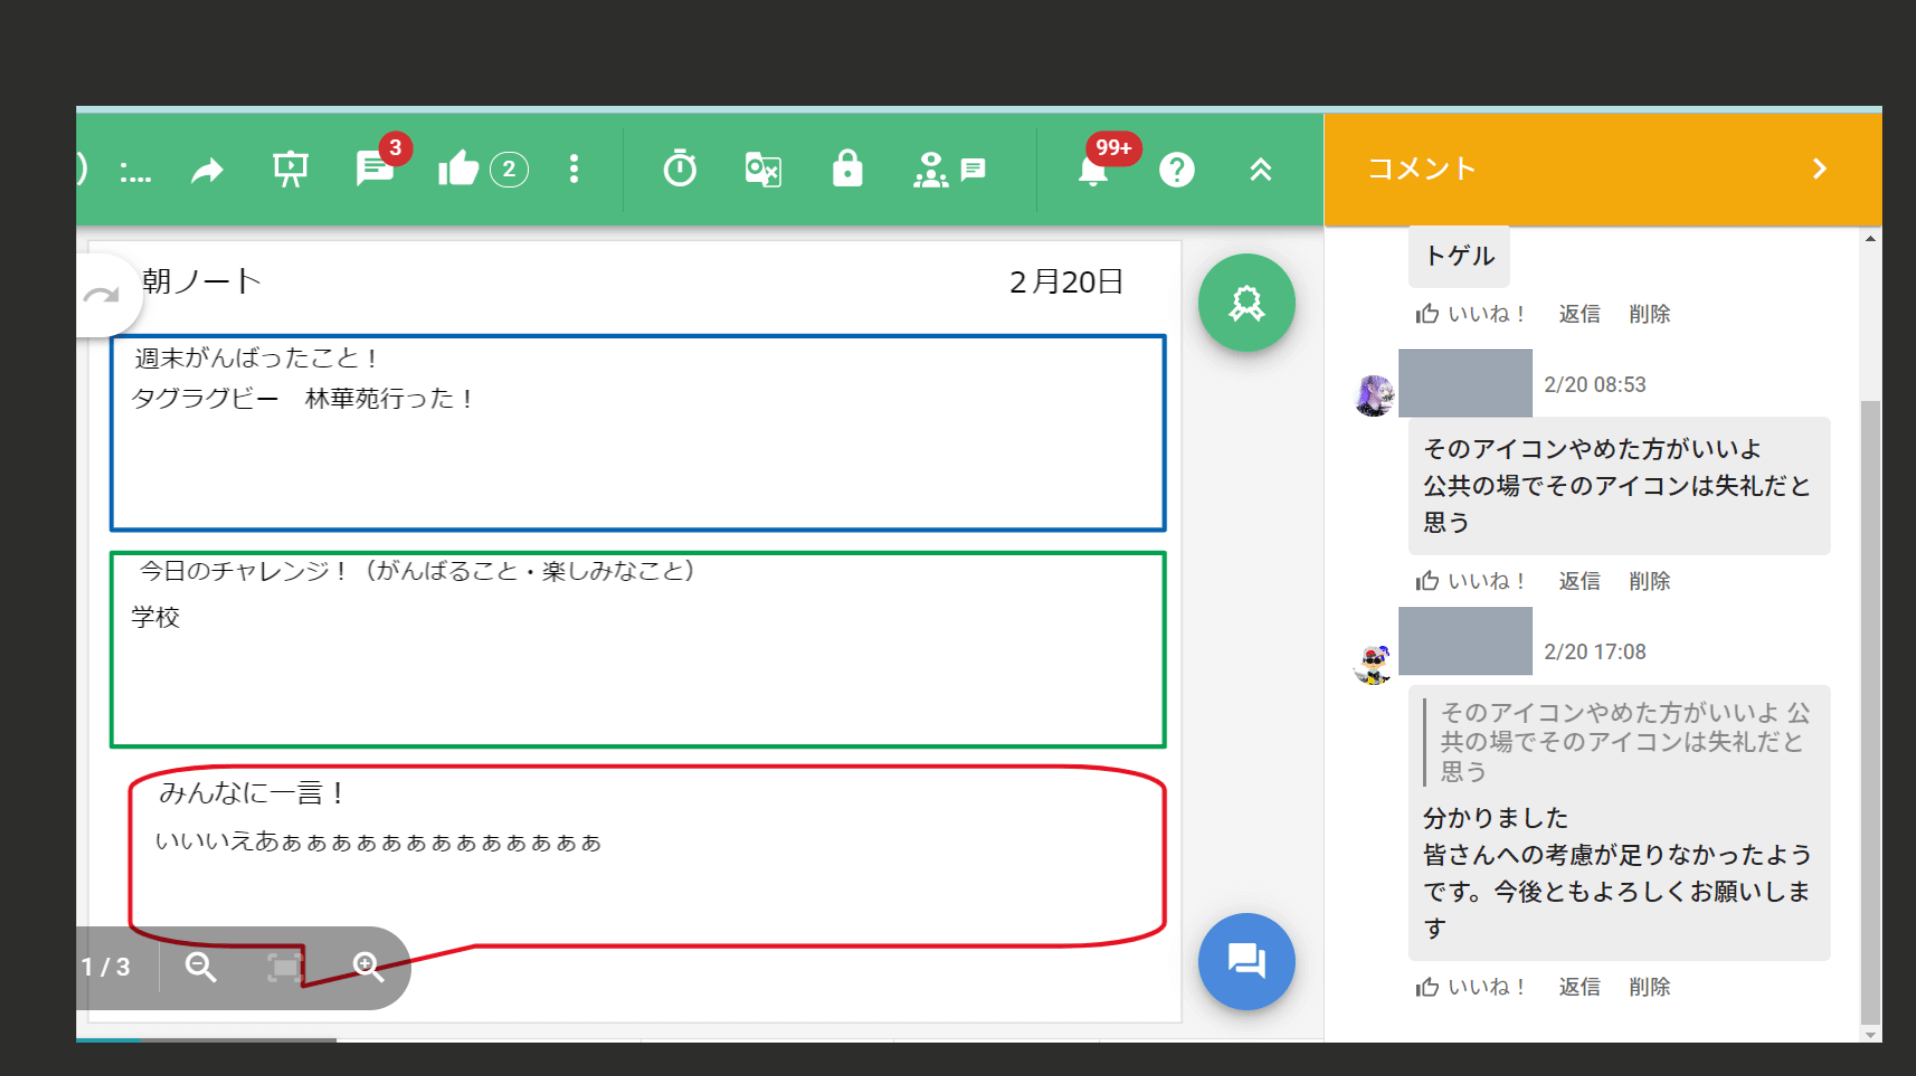Viewport: 1916px width, 1076px height.
Task: Open messages showing 3 unread
Action: [375, 169]
